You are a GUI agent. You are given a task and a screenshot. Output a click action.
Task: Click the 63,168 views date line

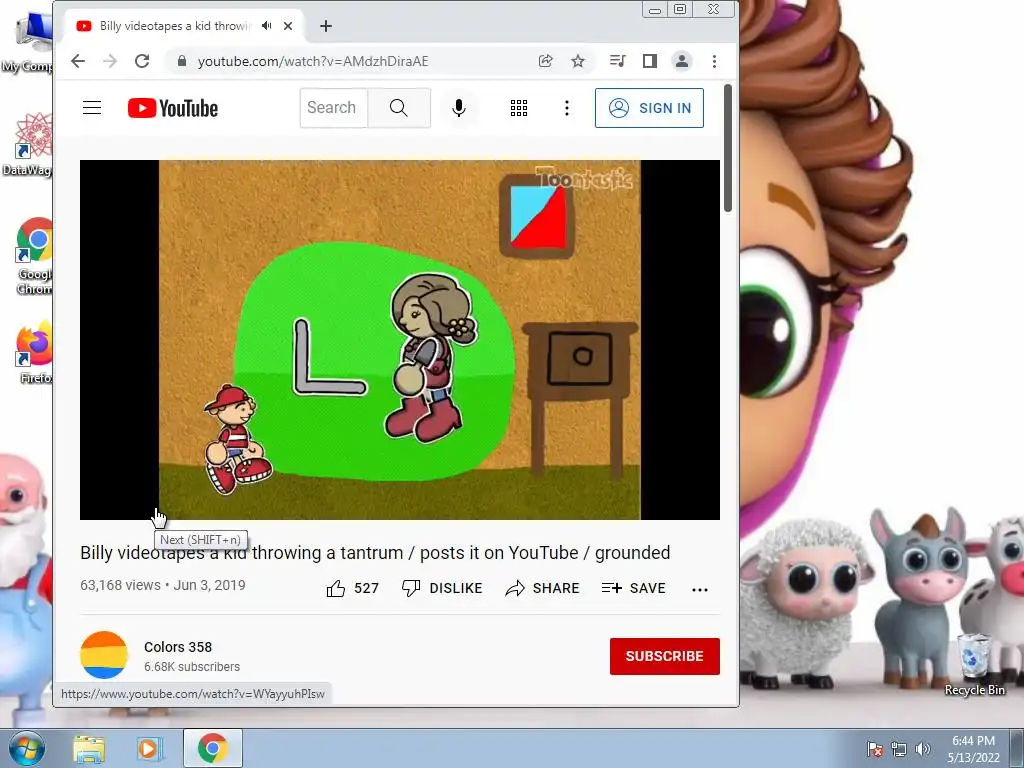pyautogui.click(x=163, y=585)
